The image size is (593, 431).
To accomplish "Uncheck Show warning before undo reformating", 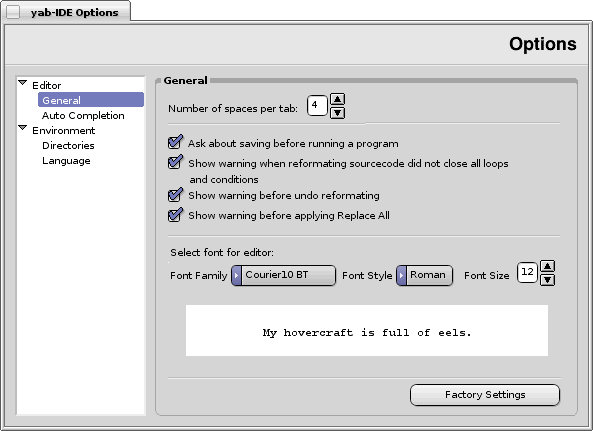I will click(x=175, y=194).
